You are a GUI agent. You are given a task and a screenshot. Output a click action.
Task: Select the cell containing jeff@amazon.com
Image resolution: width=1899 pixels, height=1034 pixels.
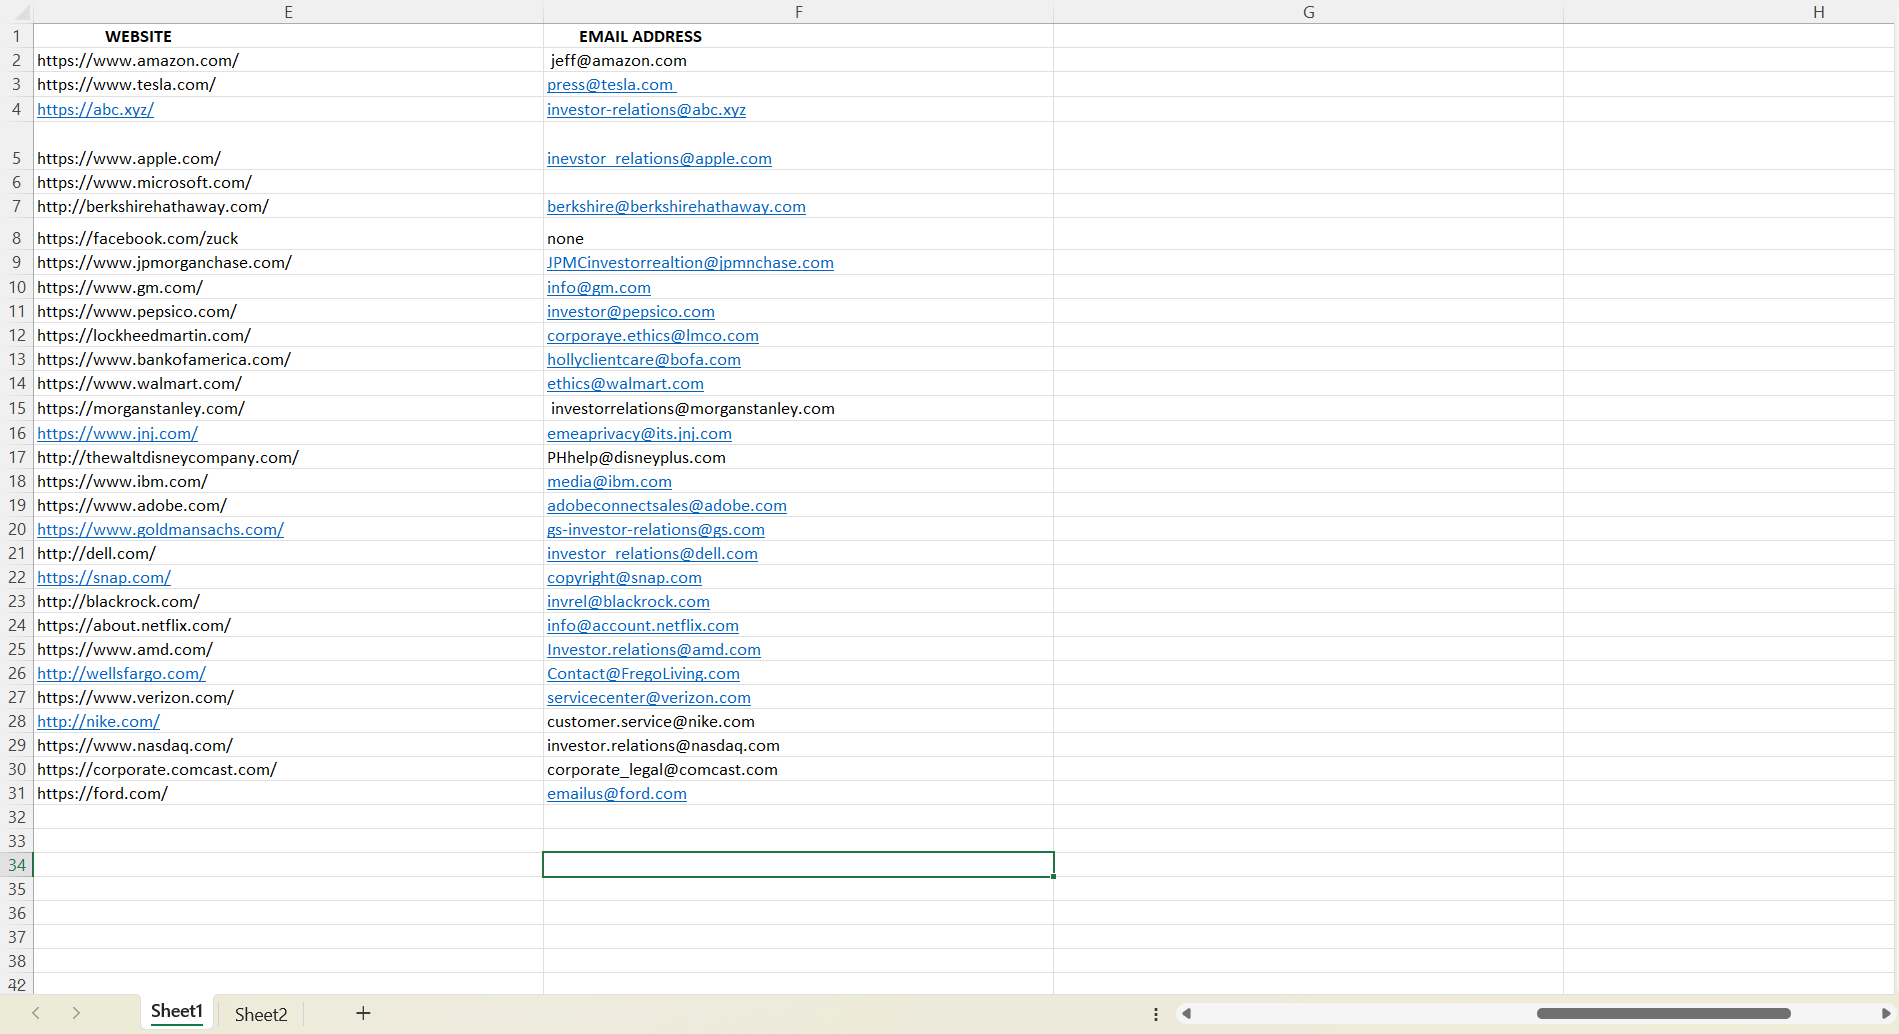click(798, 60)
